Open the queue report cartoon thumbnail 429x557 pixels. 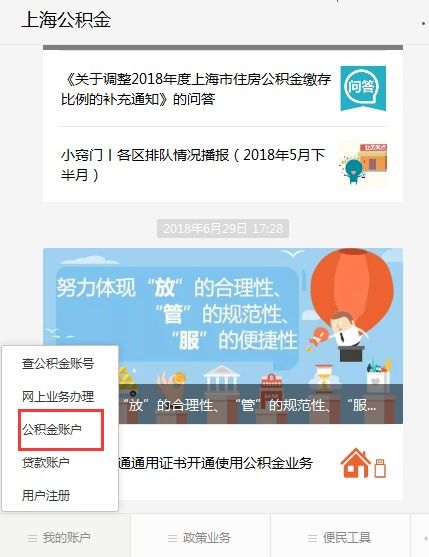point(363,164)
